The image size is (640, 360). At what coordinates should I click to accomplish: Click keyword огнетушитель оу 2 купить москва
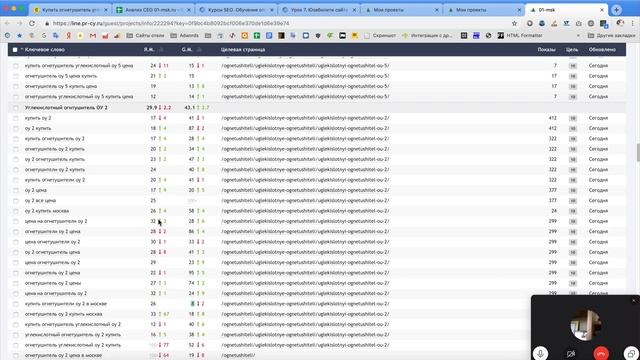(x=63, y=314)
